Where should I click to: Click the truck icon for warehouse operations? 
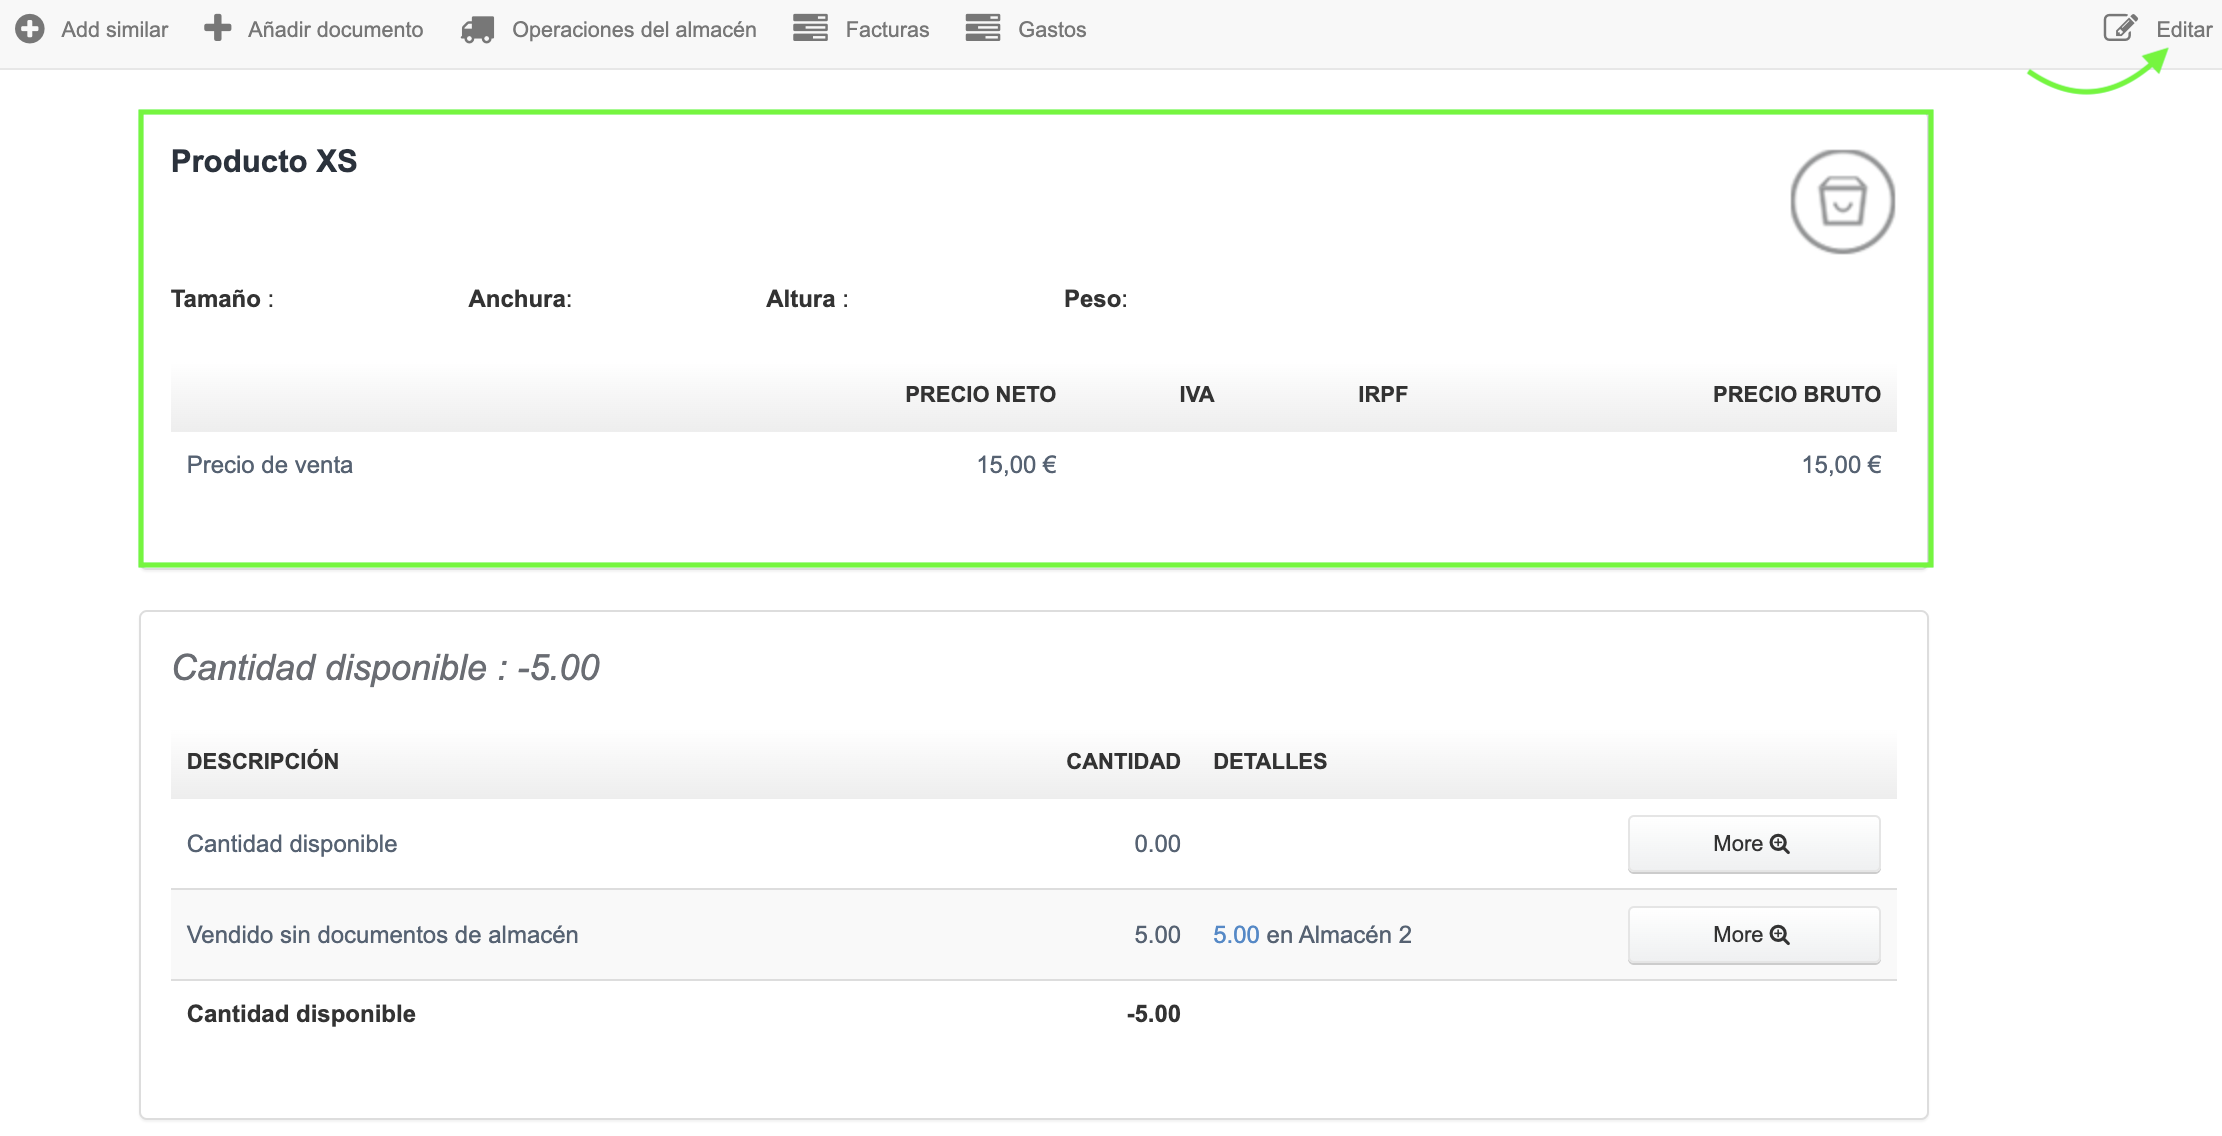pyautogui.click(x=478, y=30)
